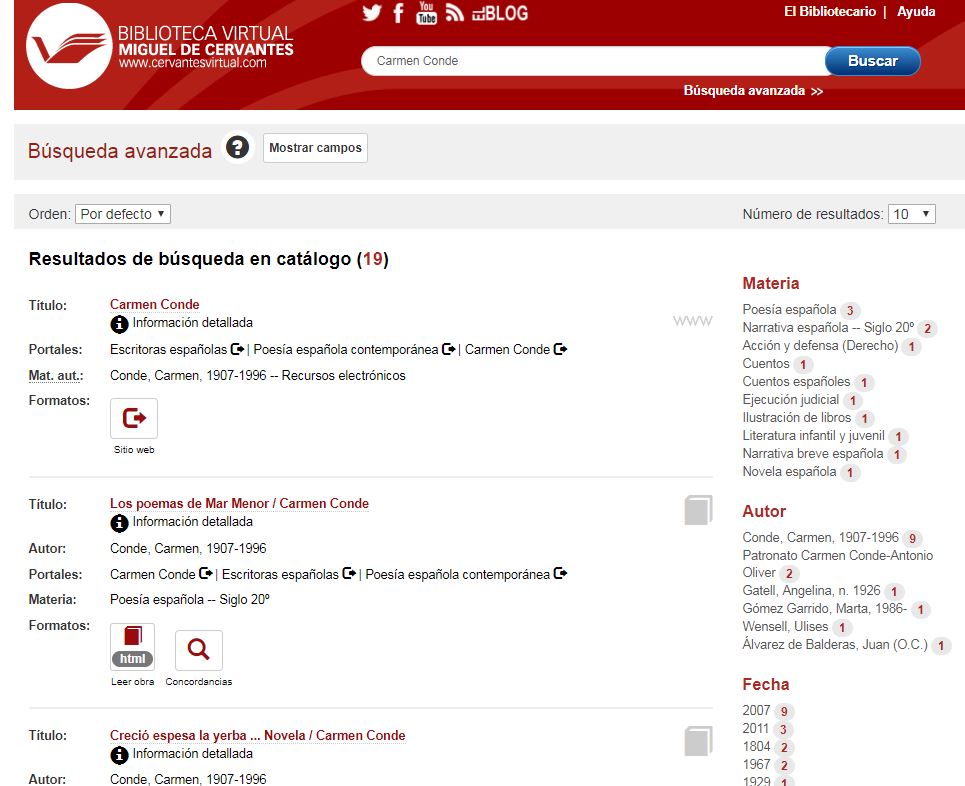Screen dimensions: 965x786
Task: Open the RSS feed icon
Action: [455, 13]
